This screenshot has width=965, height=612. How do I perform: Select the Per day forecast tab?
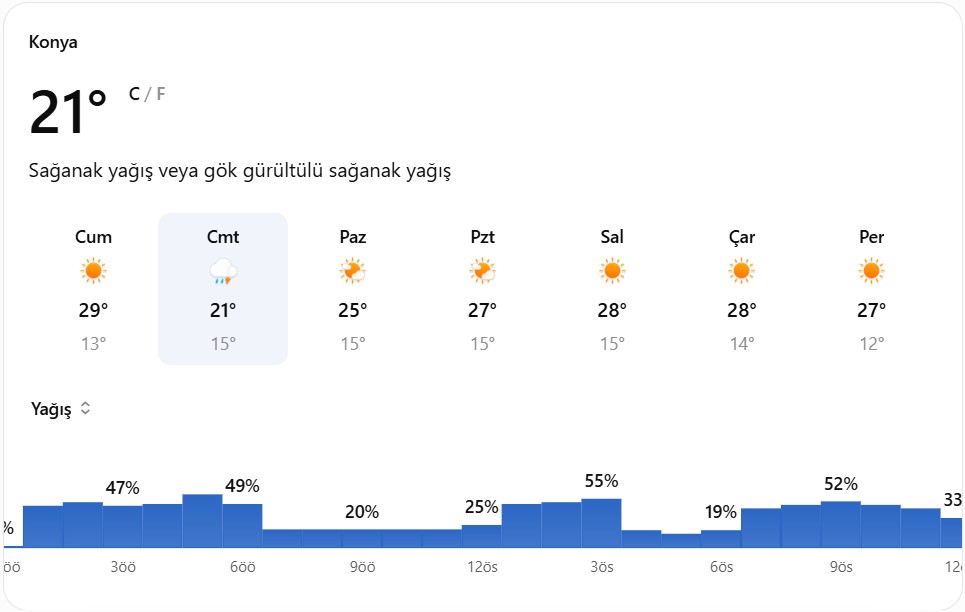coord(871,289)
